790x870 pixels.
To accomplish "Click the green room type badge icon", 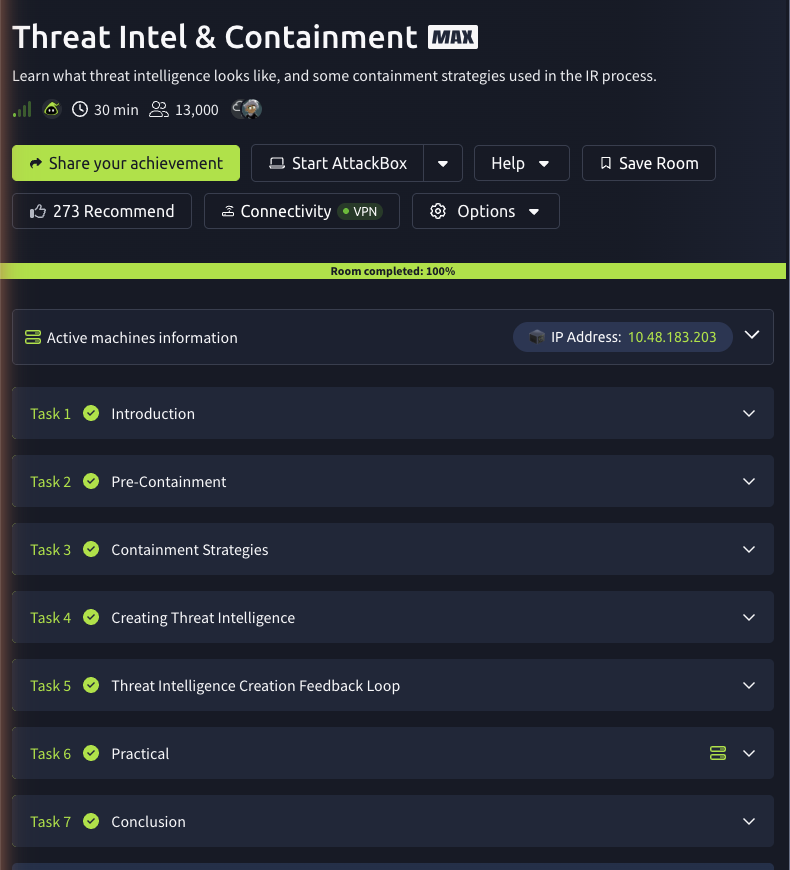I will click(52, 109).
